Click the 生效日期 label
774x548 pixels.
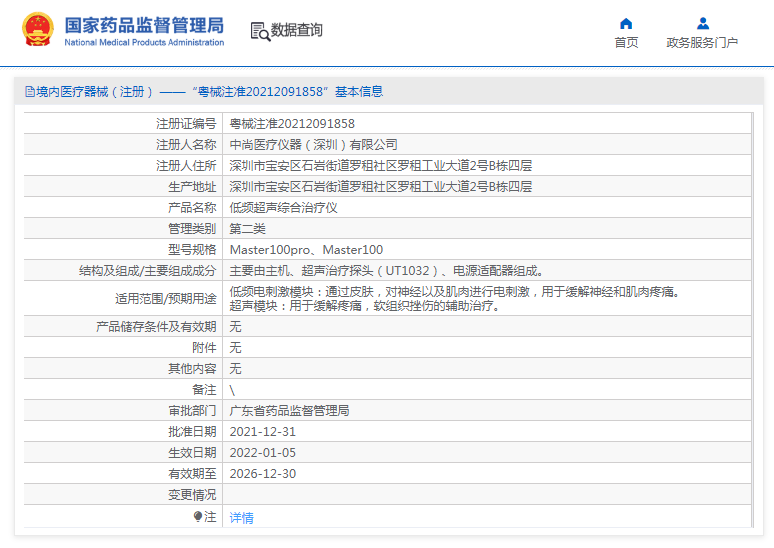[192, 453]
